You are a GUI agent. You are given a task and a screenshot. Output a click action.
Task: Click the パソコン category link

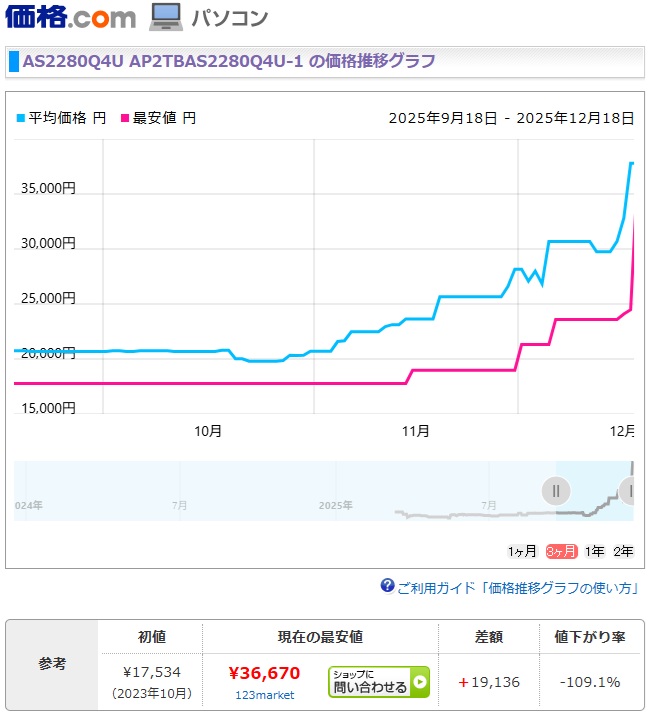(x=231, y=17)
